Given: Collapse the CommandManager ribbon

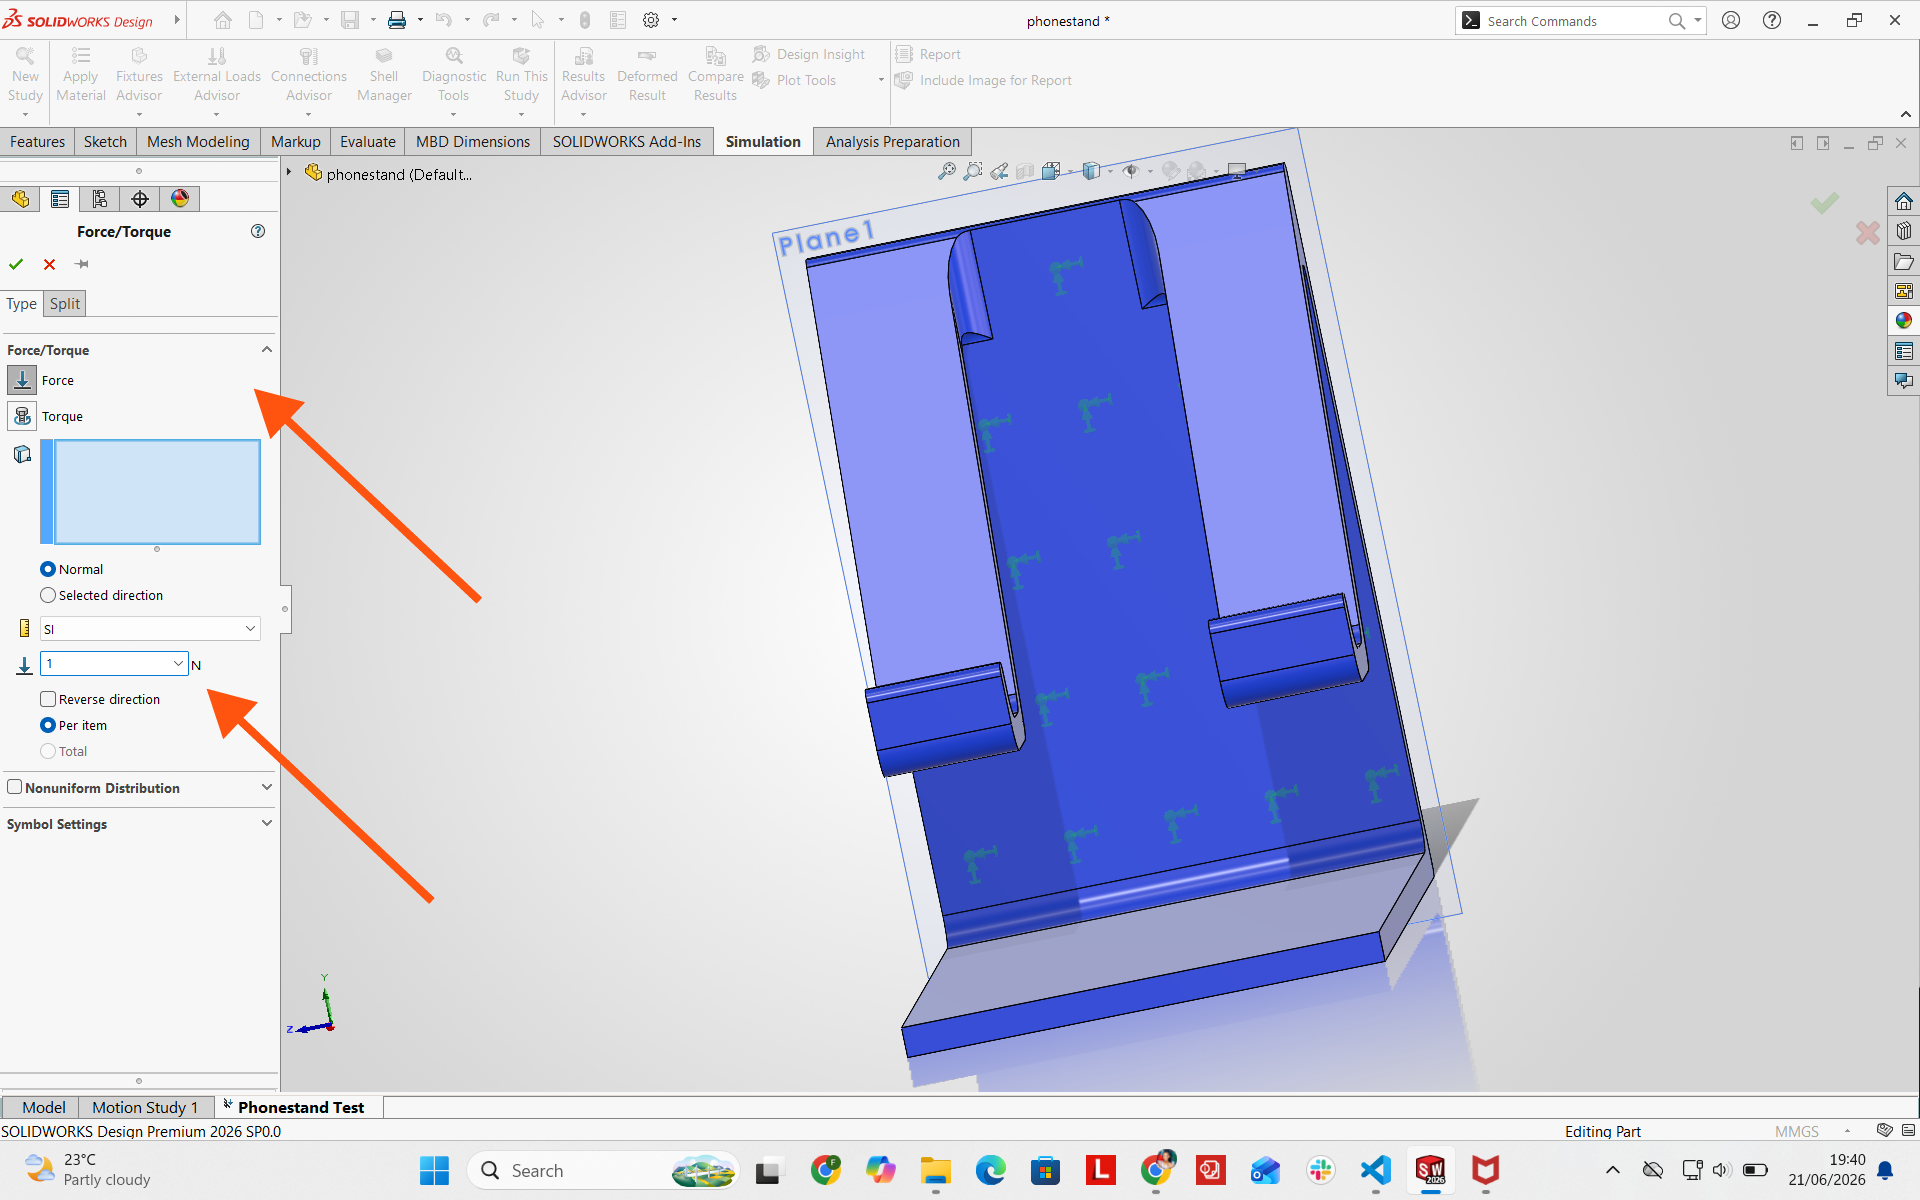Looking at the screenshot, I should (1906, 114).
